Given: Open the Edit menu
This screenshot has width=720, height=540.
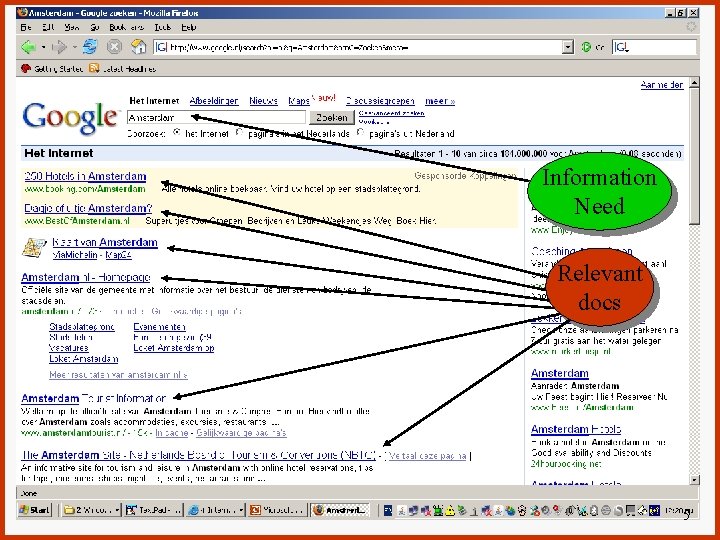Looking at the screenshot, I should [x=48, y=27].
